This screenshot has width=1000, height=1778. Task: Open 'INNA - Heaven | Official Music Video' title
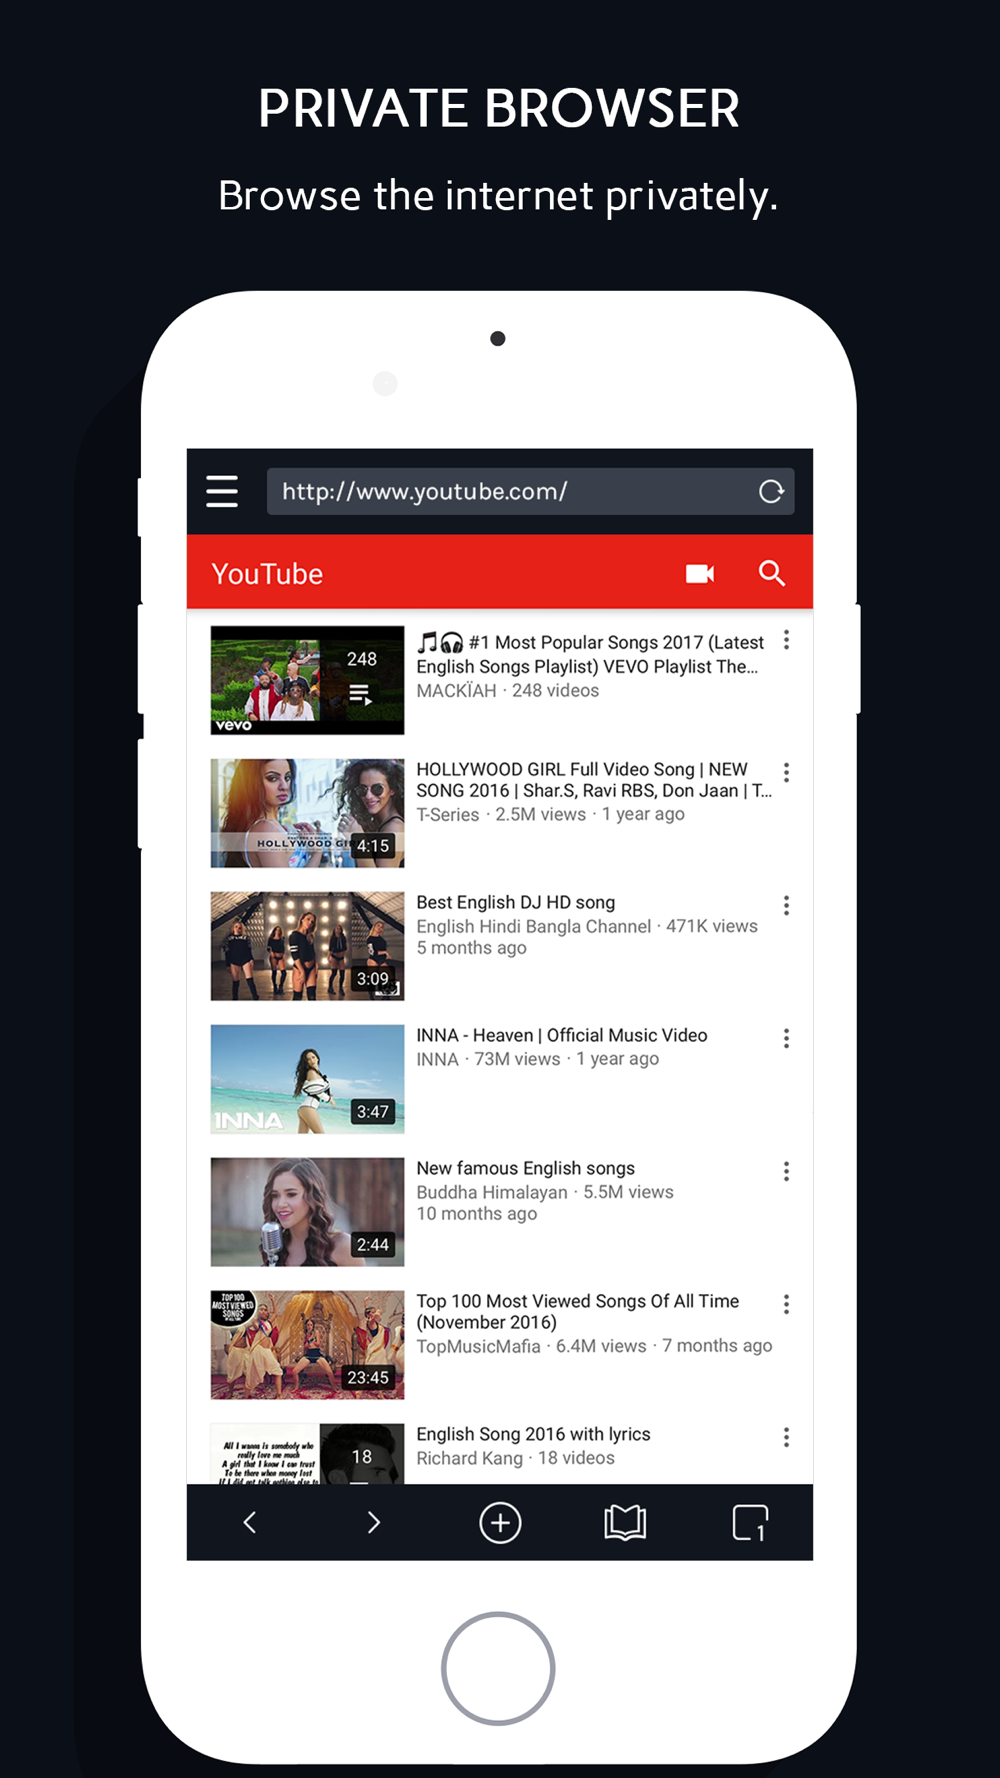point(562,1035)
